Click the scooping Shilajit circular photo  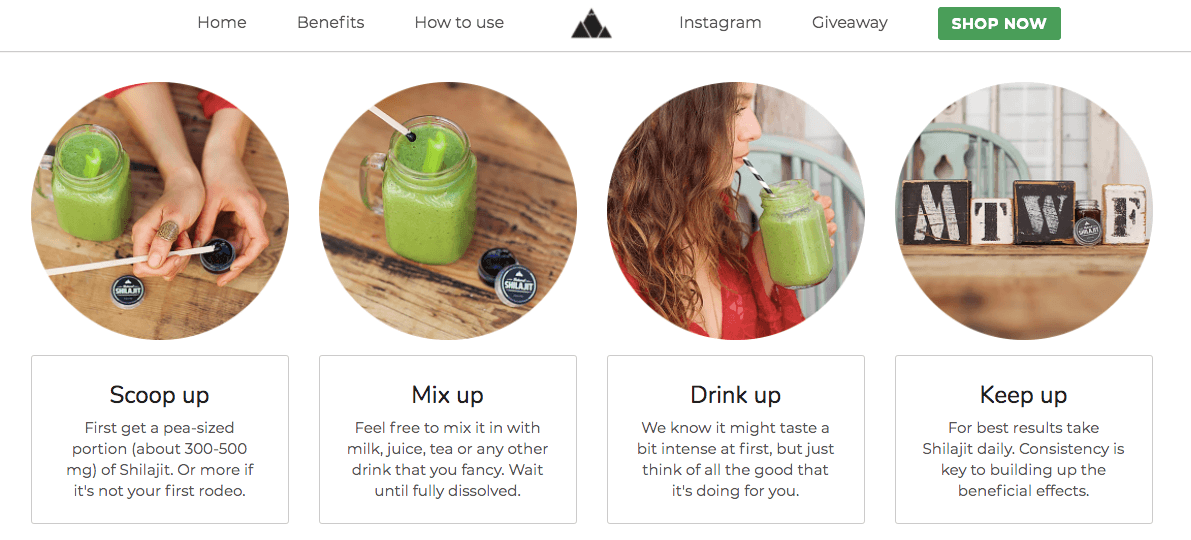(x=160, y=210)
